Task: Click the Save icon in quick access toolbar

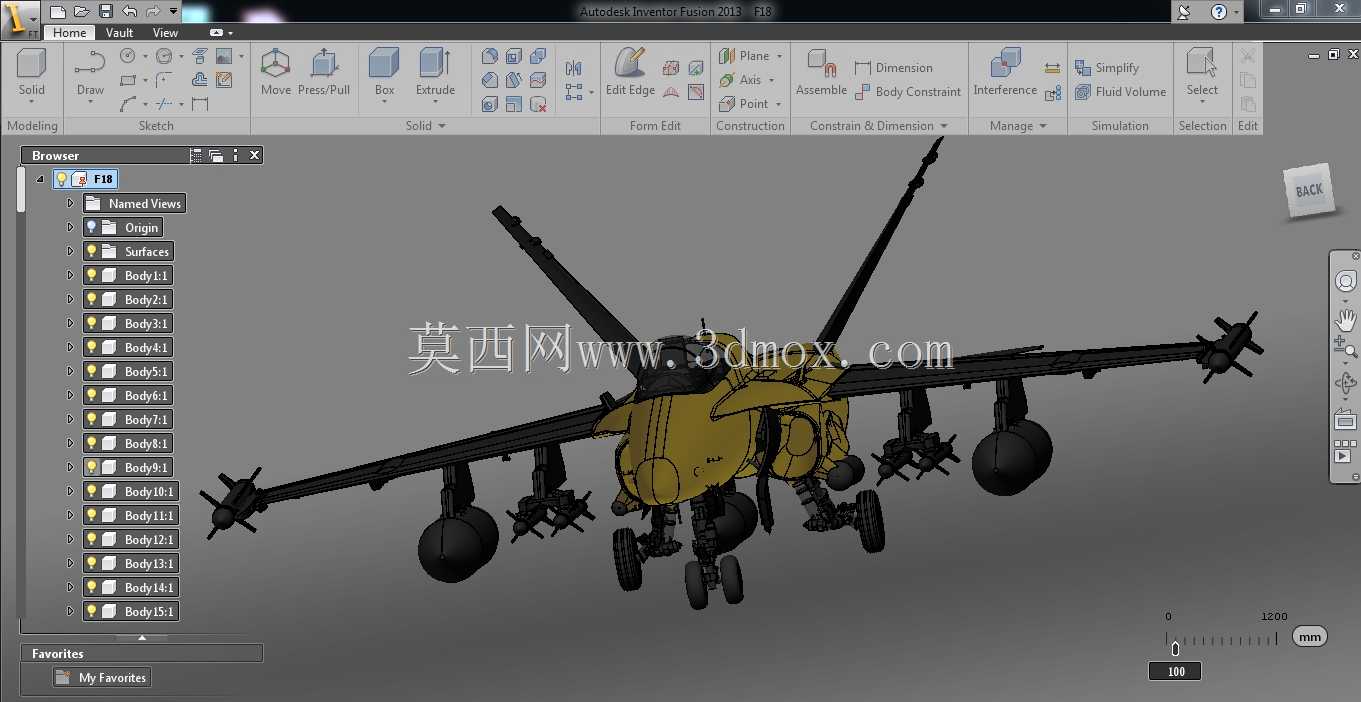Action: 106,11
